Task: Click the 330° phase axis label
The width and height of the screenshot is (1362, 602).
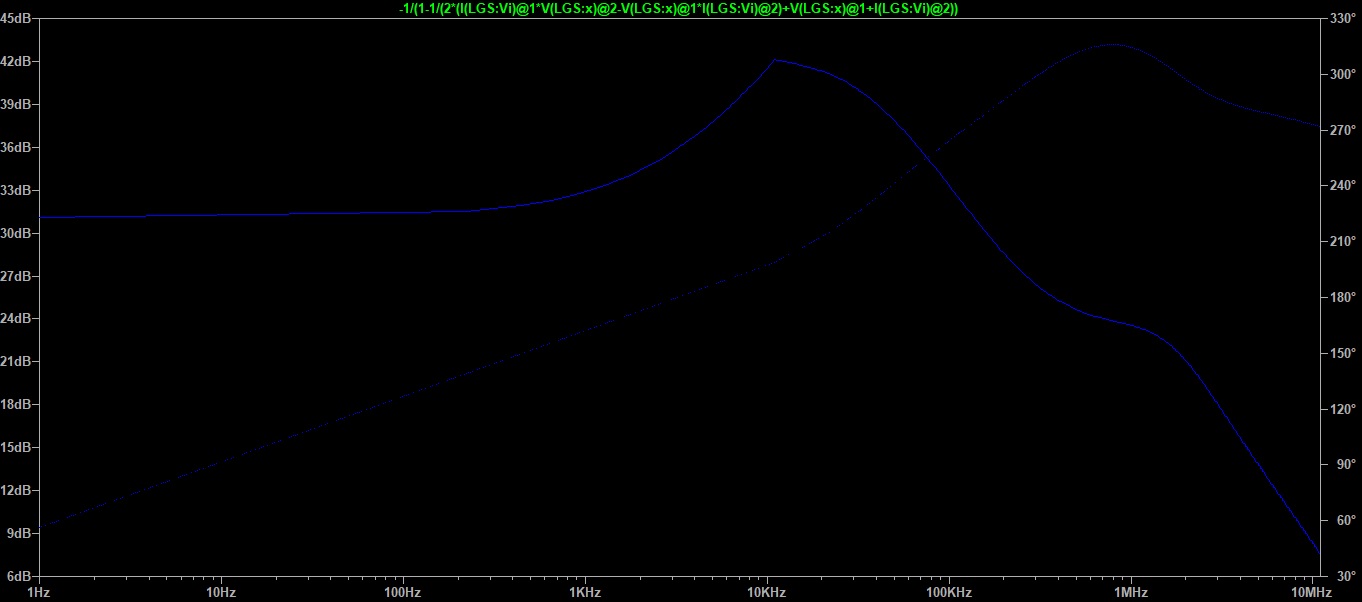Action: coord(1341,18)
